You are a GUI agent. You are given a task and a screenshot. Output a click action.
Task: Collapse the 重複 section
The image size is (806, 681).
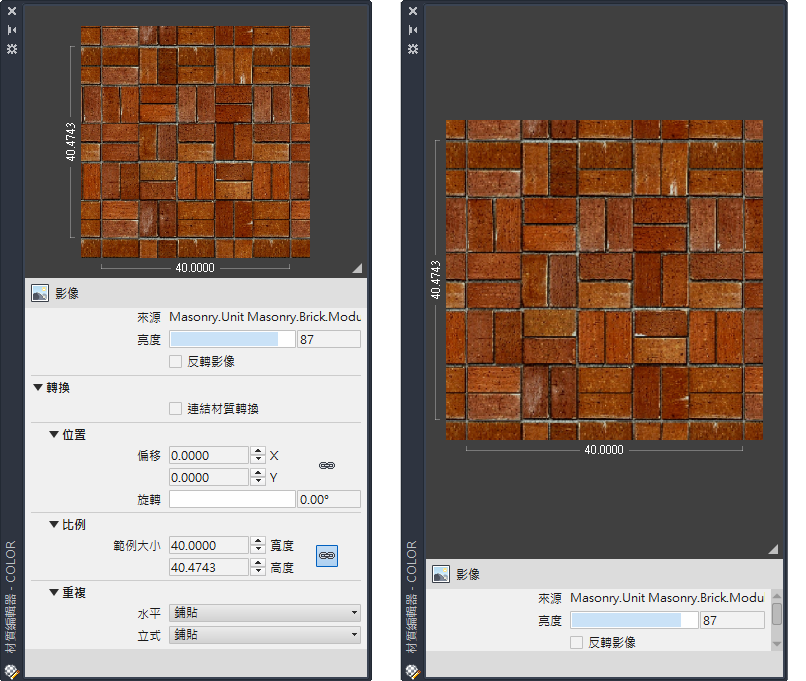(x=53, y=593)
